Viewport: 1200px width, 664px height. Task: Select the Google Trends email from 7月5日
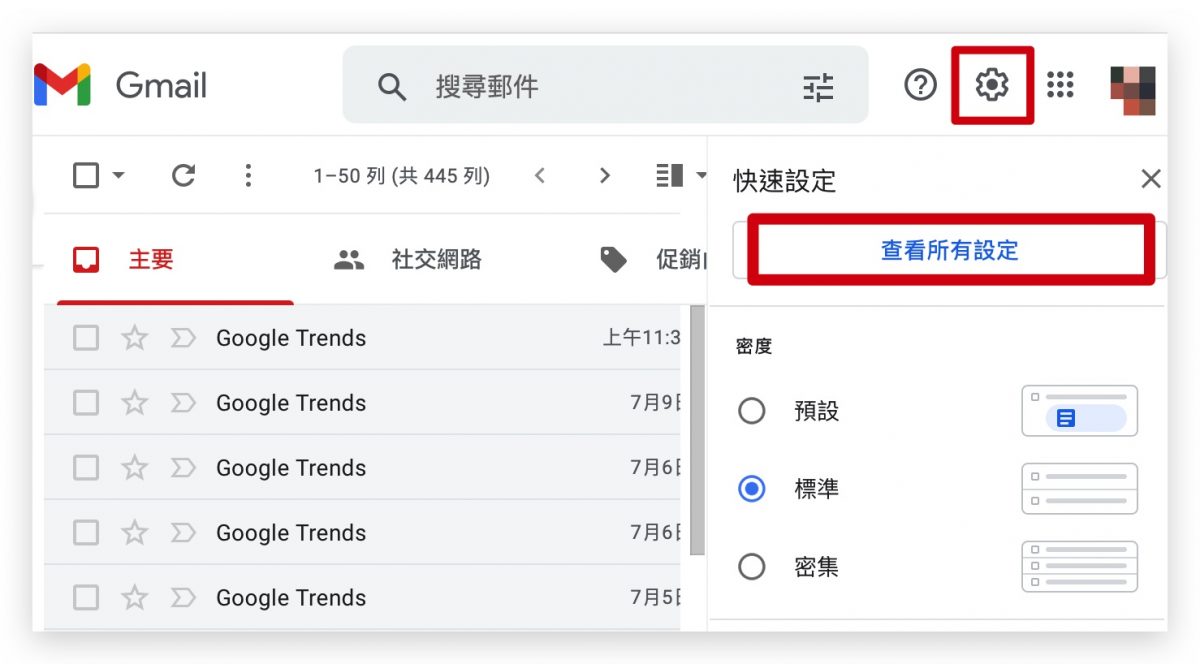click(86, 597)
